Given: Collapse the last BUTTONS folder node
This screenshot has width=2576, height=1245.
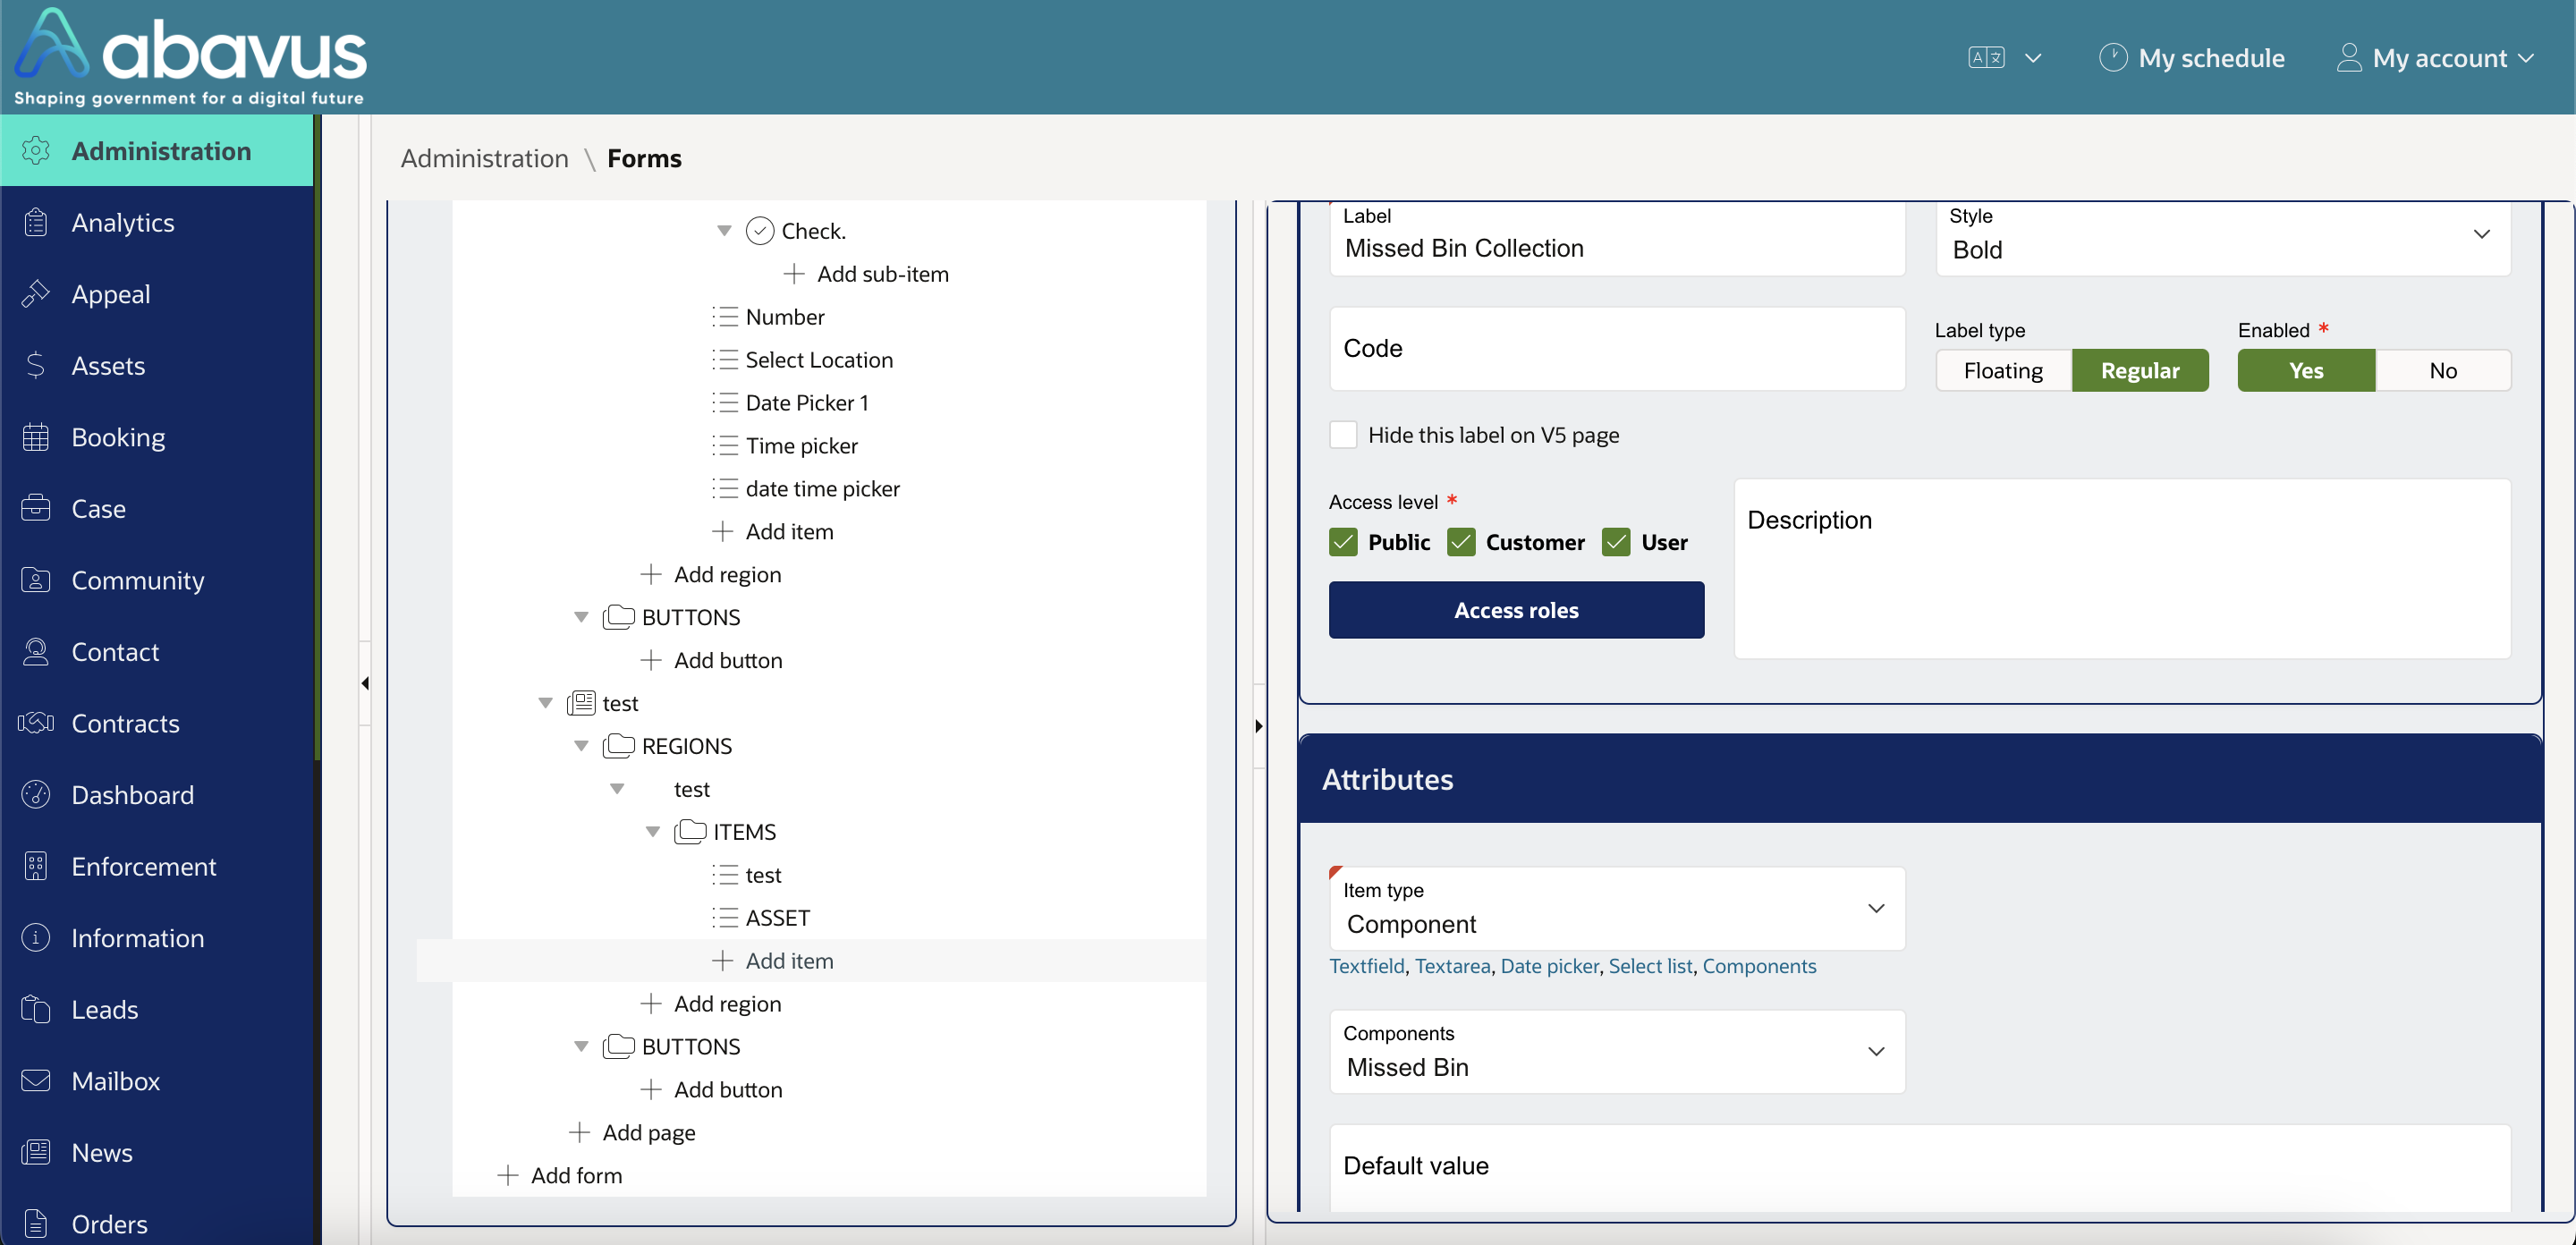Looking at the screenshot, I should 581,1046.
